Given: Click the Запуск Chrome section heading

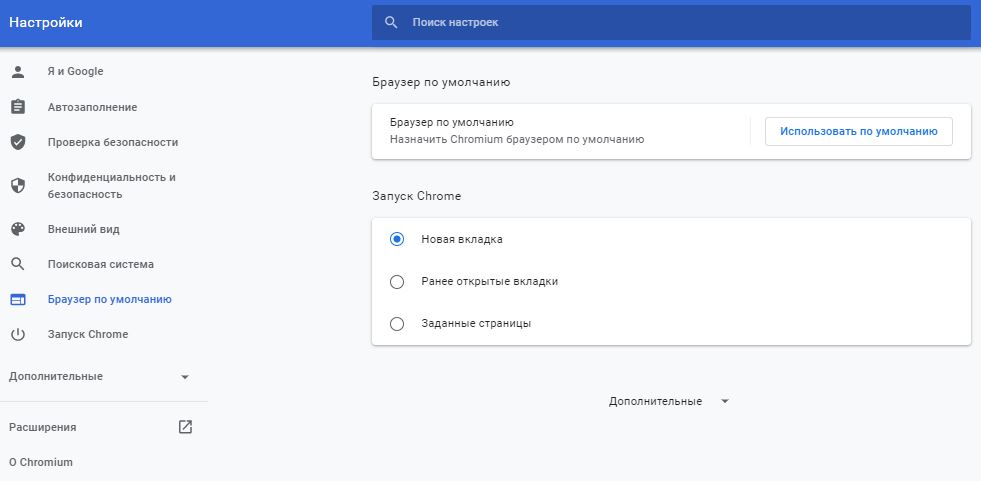Looking at the screenshot, I should tap(416, 196).
